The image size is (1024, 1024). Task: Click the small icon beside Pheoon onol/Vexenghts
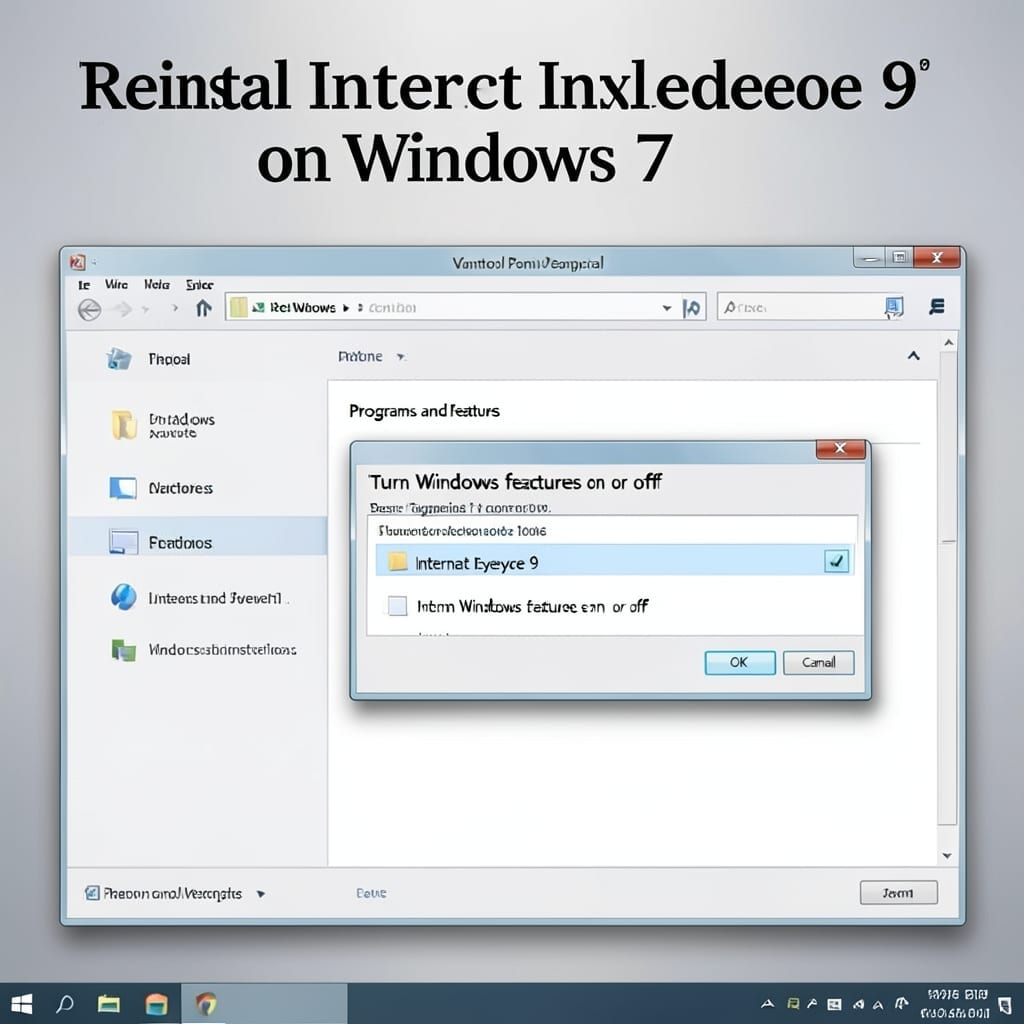[x=92, y=893]
